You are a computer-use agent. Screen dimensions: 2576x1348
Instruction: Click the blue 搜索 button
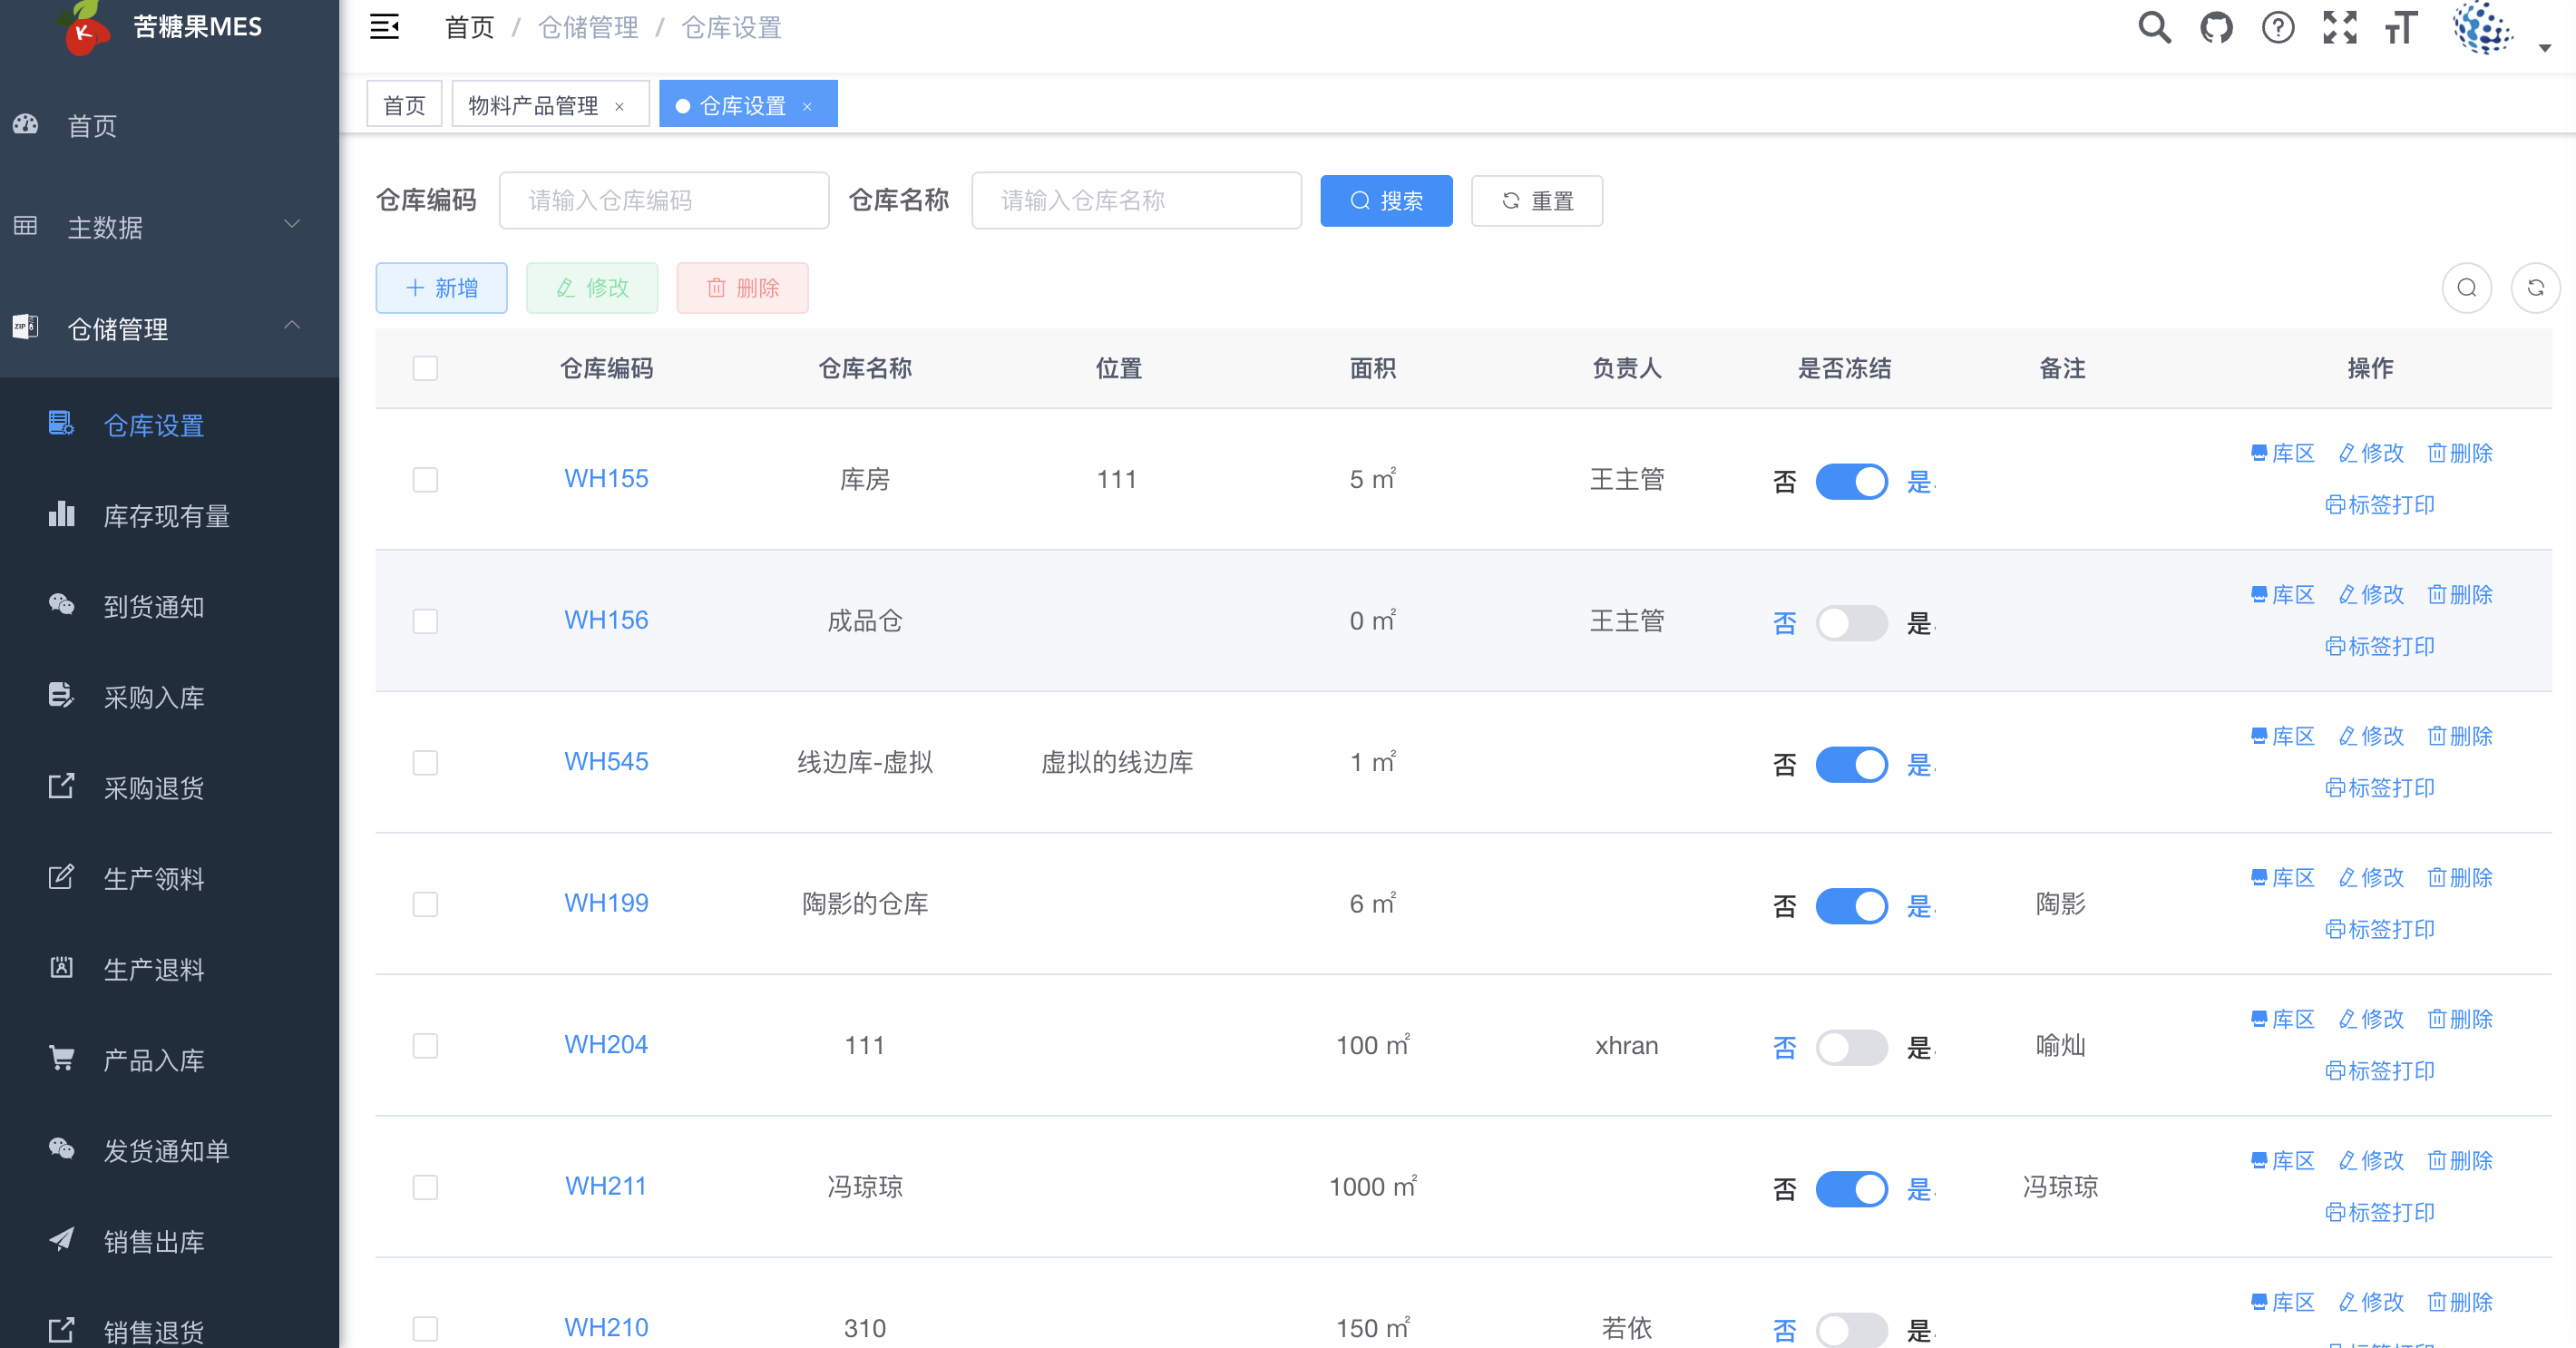click(1386, 201)
